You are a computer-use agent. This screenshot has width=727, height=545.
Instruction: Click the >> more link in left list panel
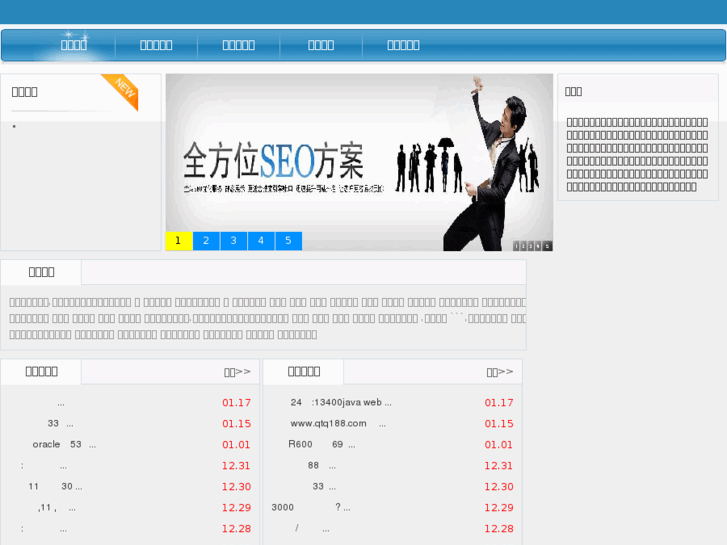237,372
